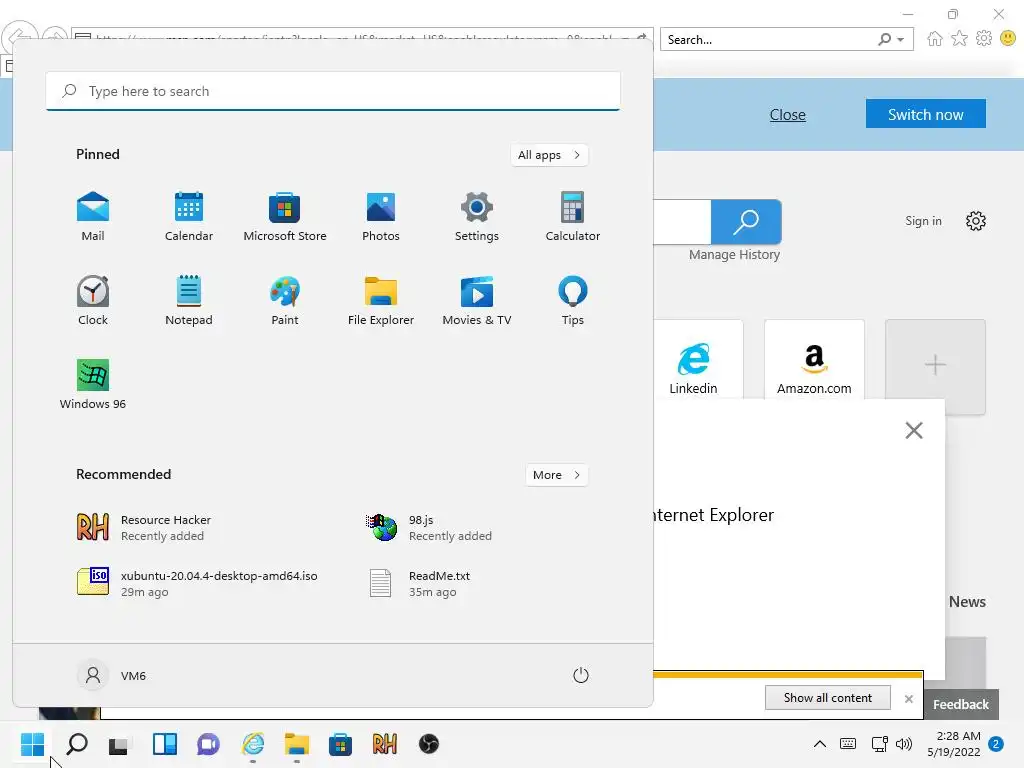Go to the Internet Explorer Home icon
1024x768 pixels.
coord(935,39)
